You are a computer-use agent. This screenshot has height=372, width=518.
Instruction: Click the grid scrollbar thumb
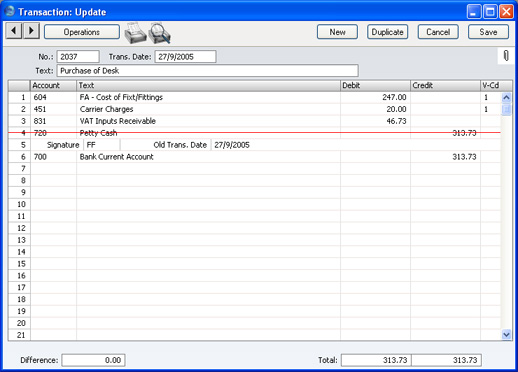click(506, 110)
